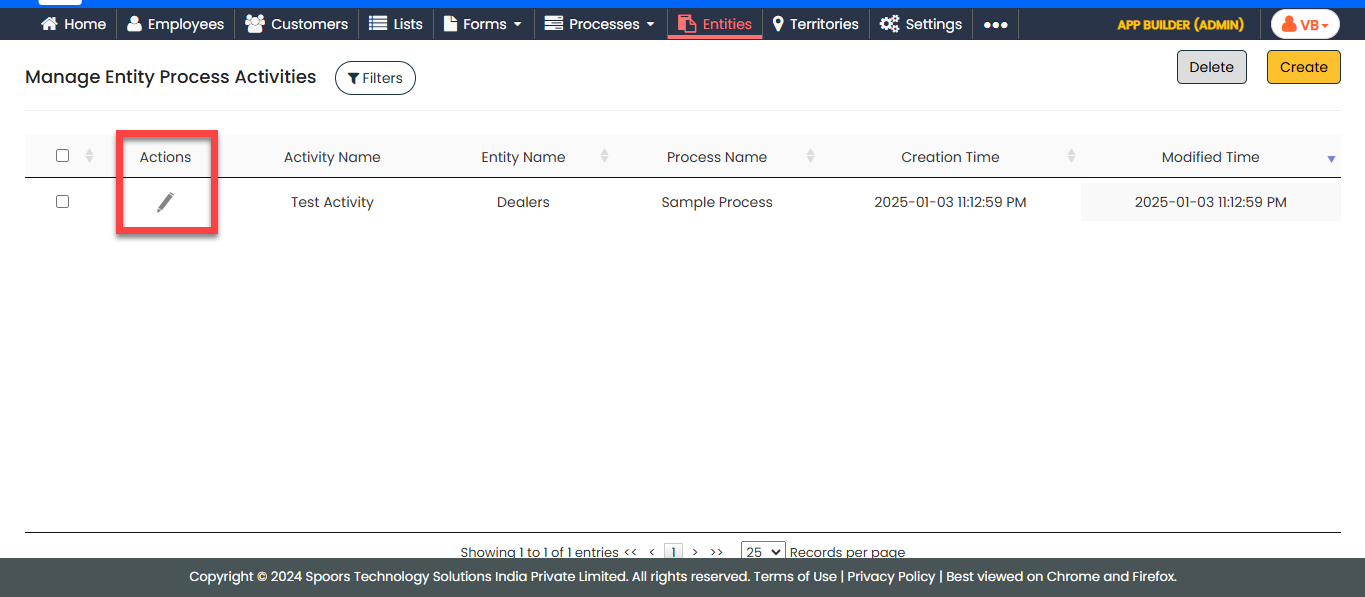Jump to last page with double arrows
Viewport: 1365px width, 597px height.
coord(716,552)
